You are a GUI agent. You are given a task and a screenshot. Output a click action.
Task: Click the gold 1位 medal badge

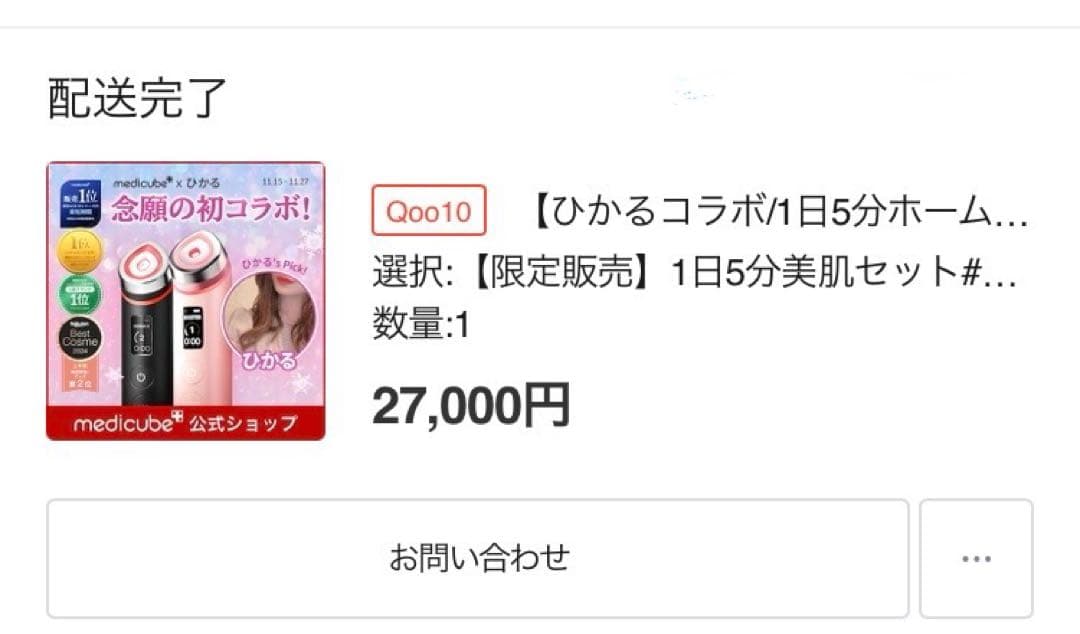click(79, 250)
